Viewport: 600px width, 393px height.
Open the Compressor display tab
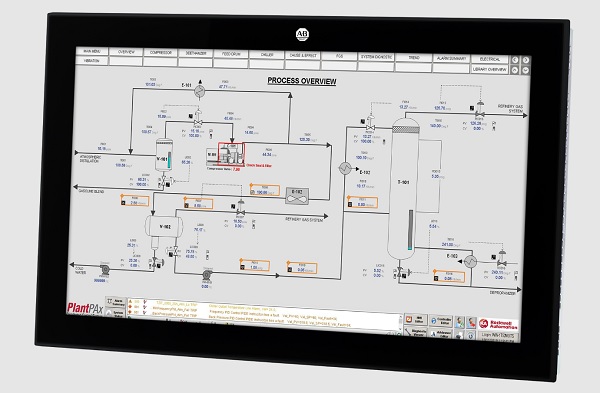[161, 52]
